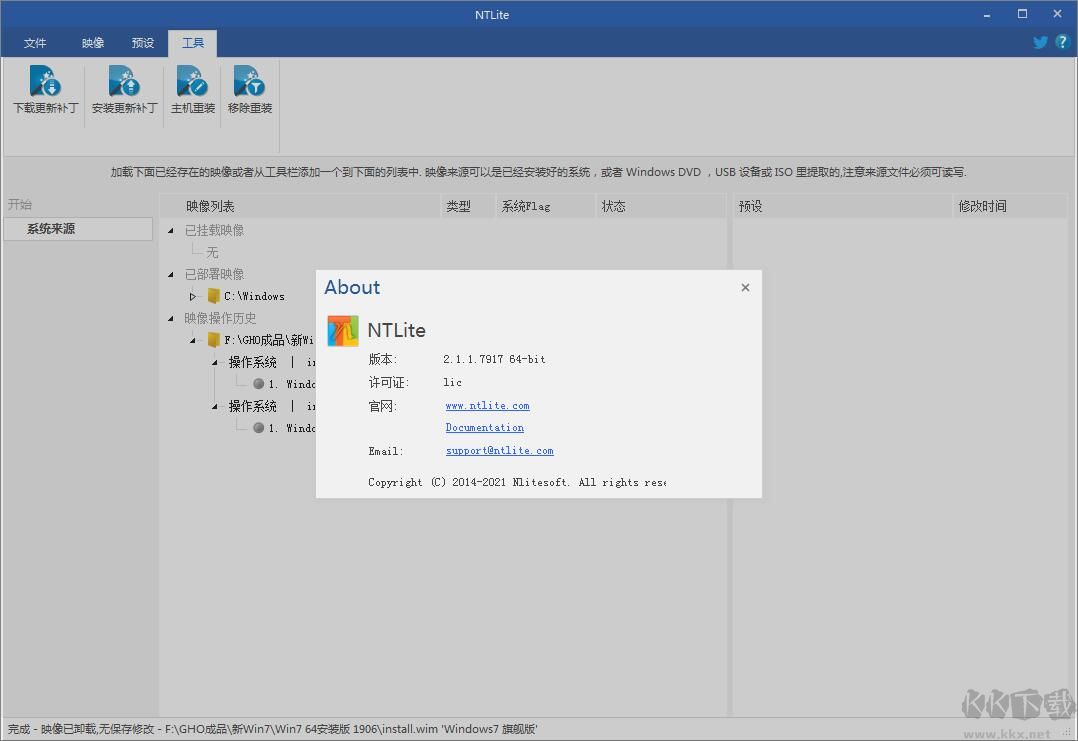Click the 'lic' license value
Image resolution: width=1078 pixels, height=741 pixels.
[x=452, y=382]
